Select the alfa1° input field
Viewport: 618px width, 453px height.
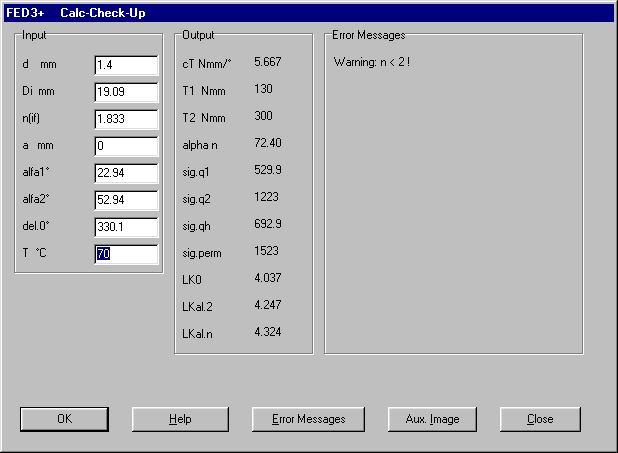(126, 173)
